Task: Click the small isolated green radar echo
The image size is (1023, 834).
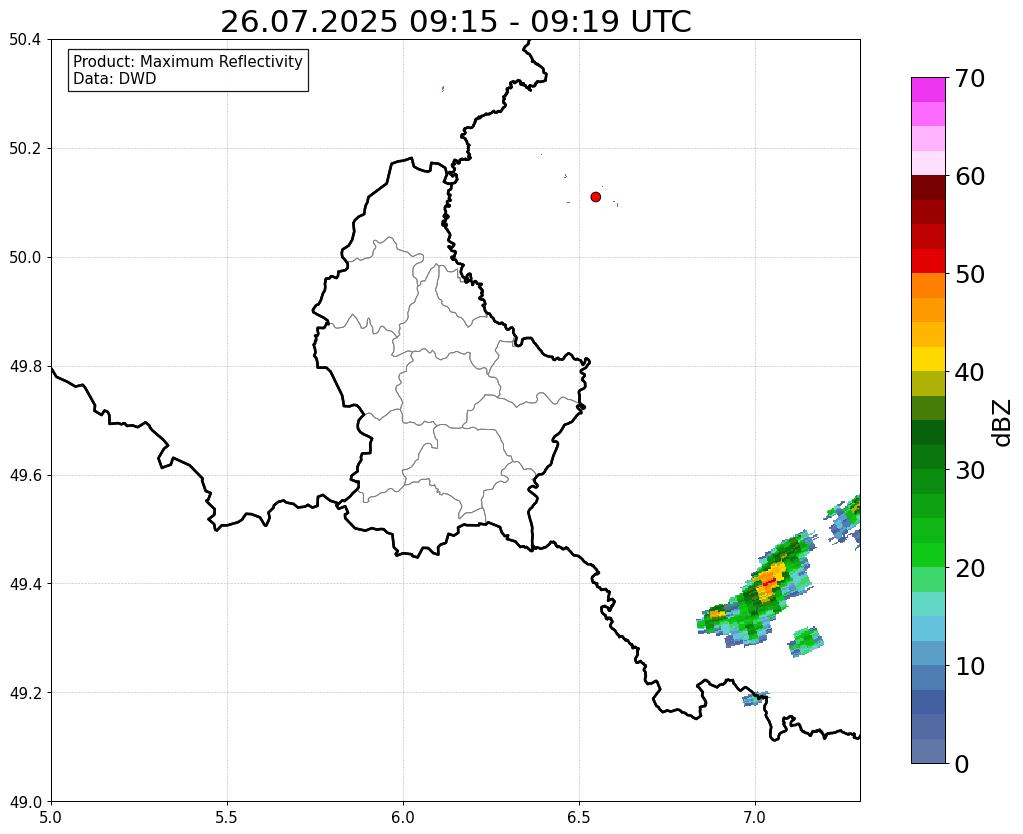Action: click(x=806, y=641)
